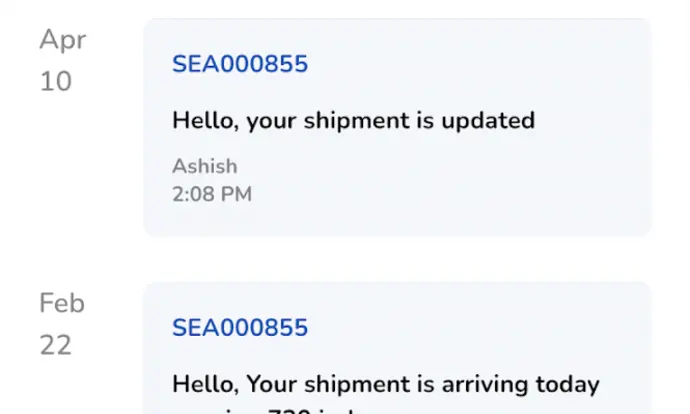Click the word 'Hello' in April 10 message

point(205,121)
